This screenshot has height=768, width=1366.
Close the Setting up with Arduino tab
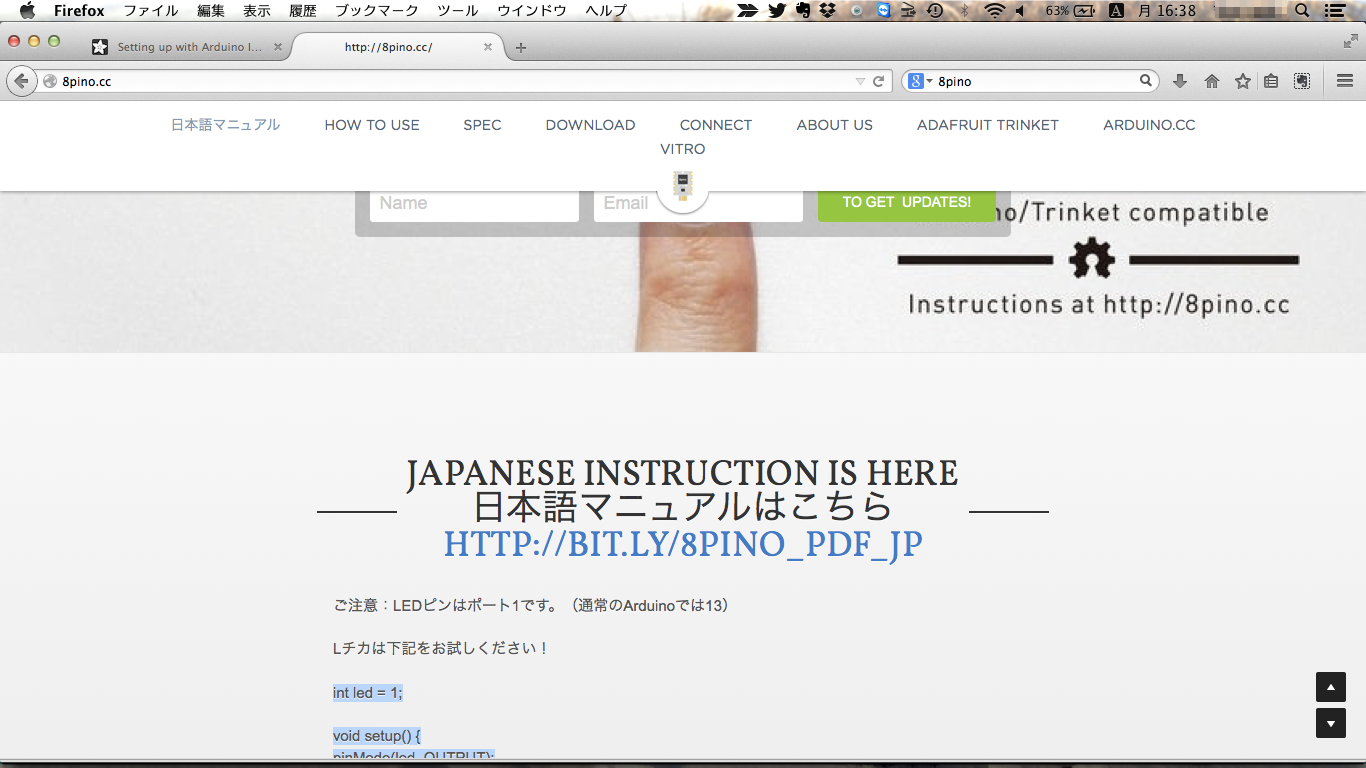(278, 47)
